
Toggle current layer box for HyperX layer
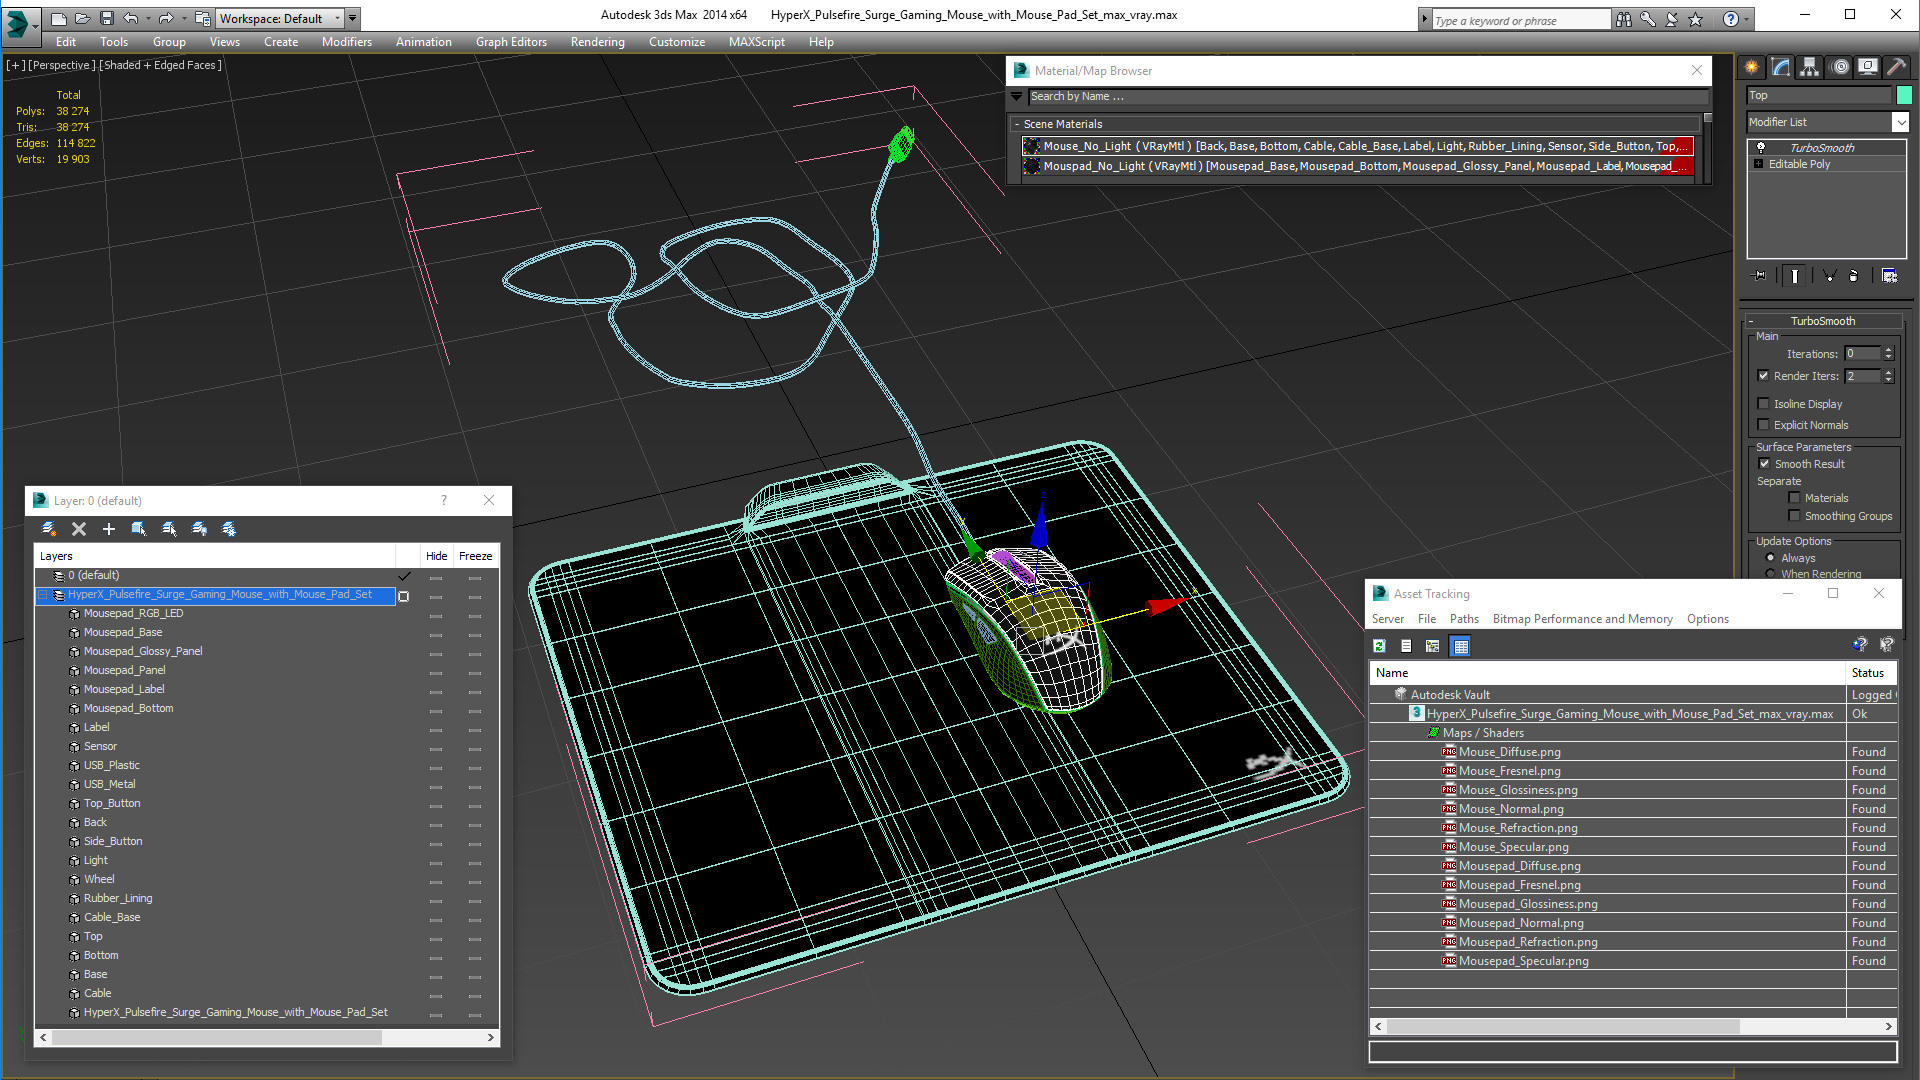click(x=404, y=596)
